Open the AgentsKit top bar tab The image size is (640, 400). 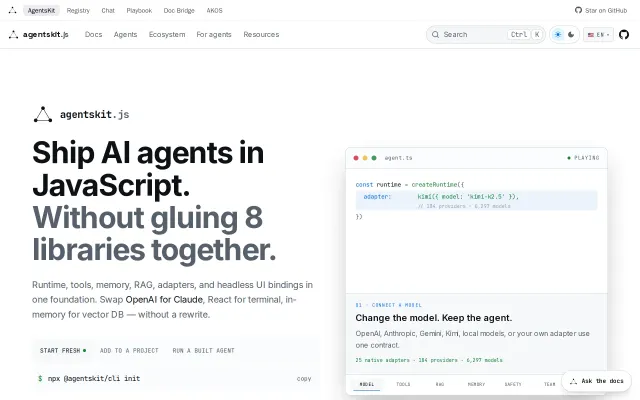(41, 10)
